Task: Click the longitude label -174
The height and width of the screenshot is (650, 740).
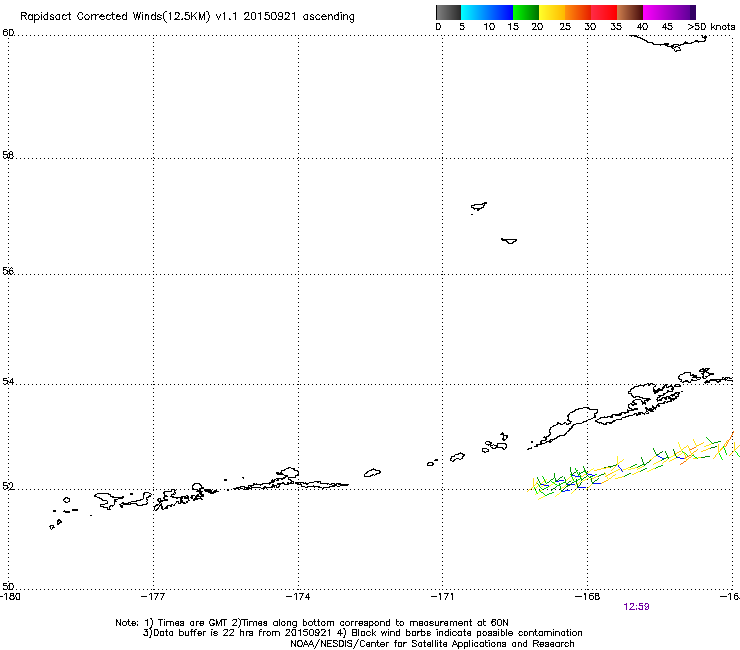Action: point(298,597)
